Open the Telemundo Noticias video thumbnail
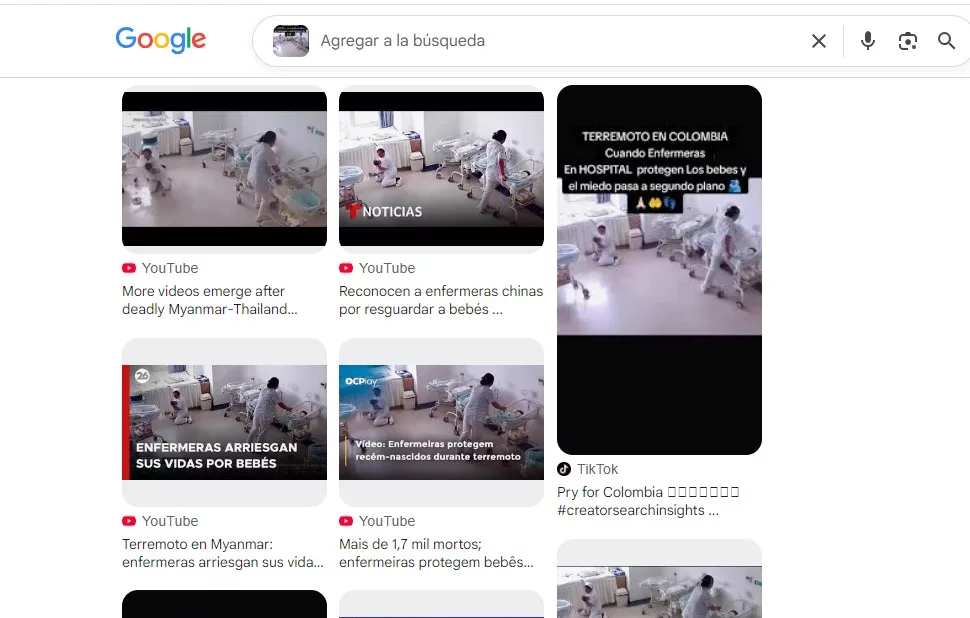 click(442, 169)
